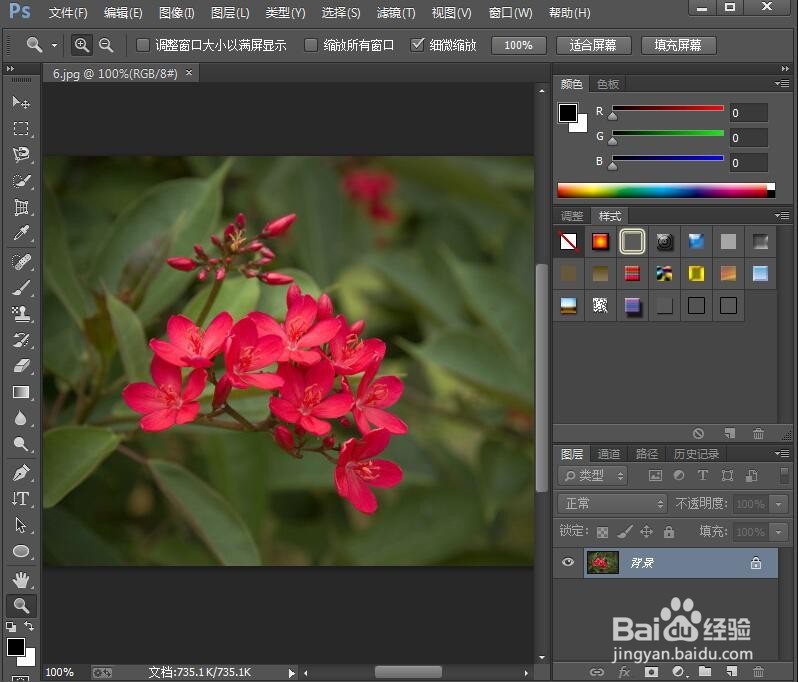Select the Ellipse shape tool
The width and height of the screenshot is (798, 682).
21,551
